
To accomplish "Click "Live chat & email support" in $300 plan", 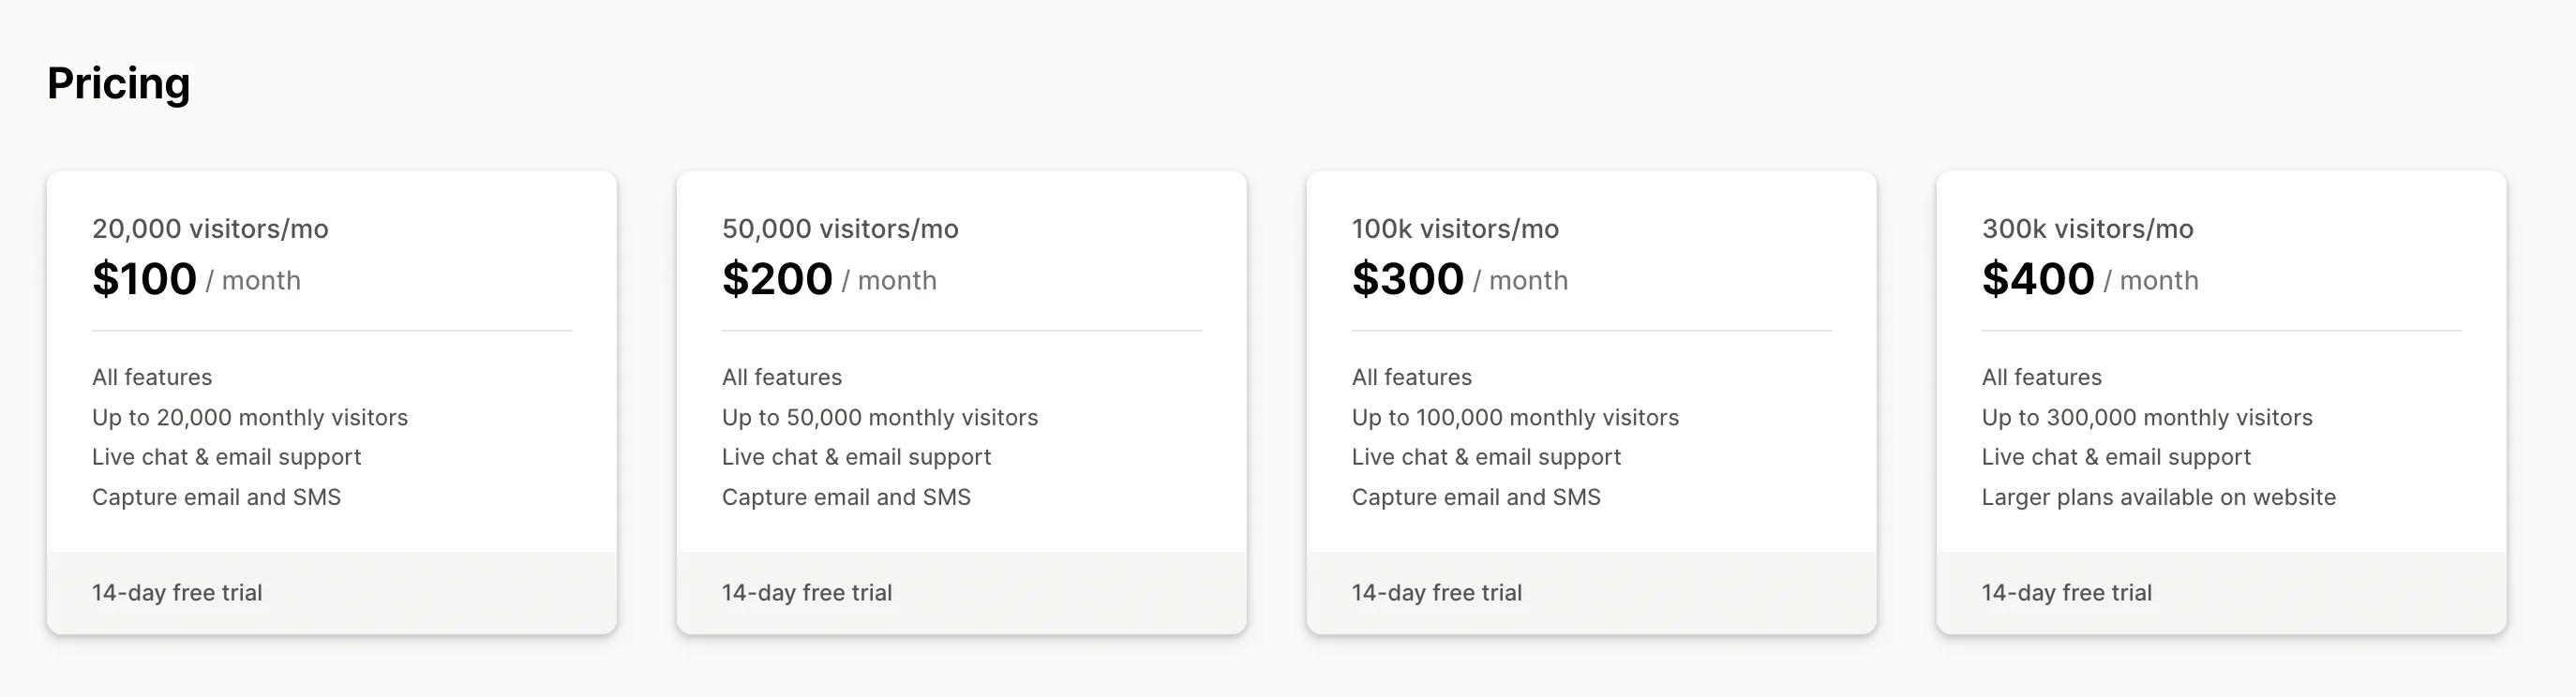I will pyautogui.click(x=1486, y=457).
